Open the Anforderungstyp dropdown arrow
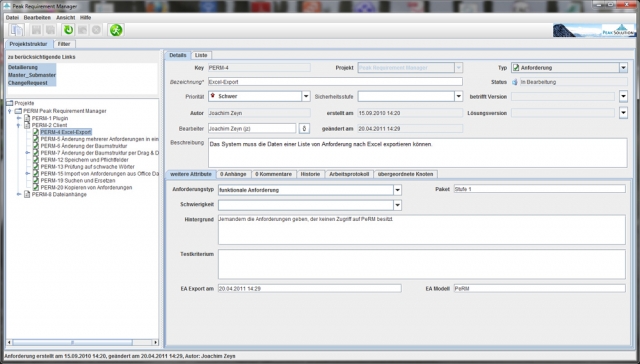Image resolution: width=640 pixels, height=364 pixels. click(x=398, y=190)
